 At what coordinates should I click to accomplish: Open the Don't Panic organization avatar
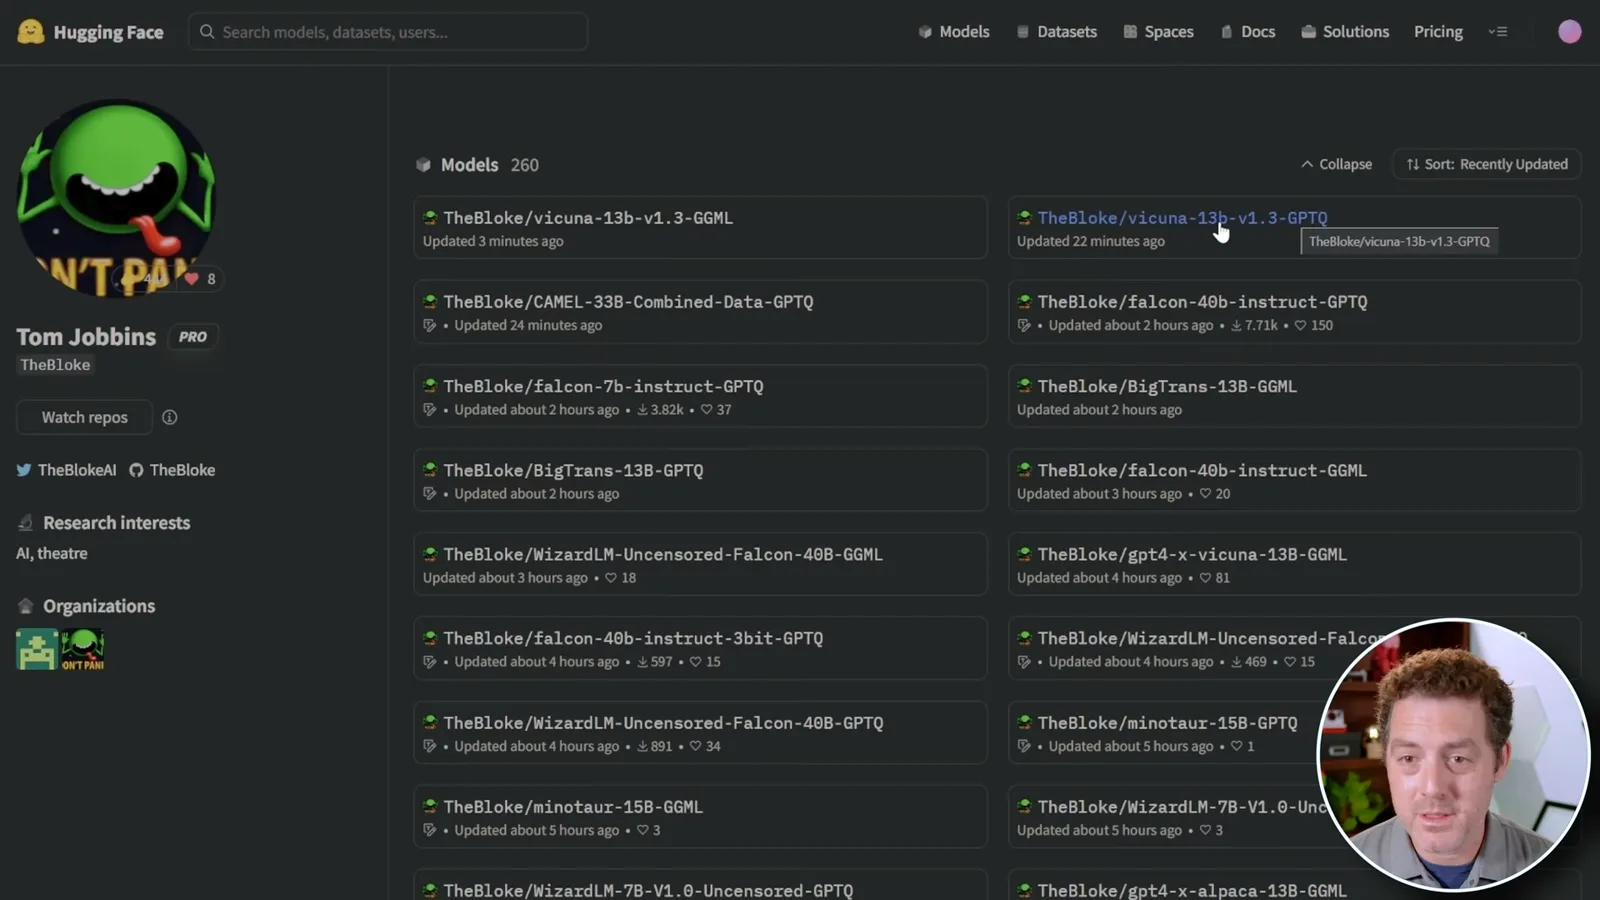pyautogui.click(x=83, y=649)
